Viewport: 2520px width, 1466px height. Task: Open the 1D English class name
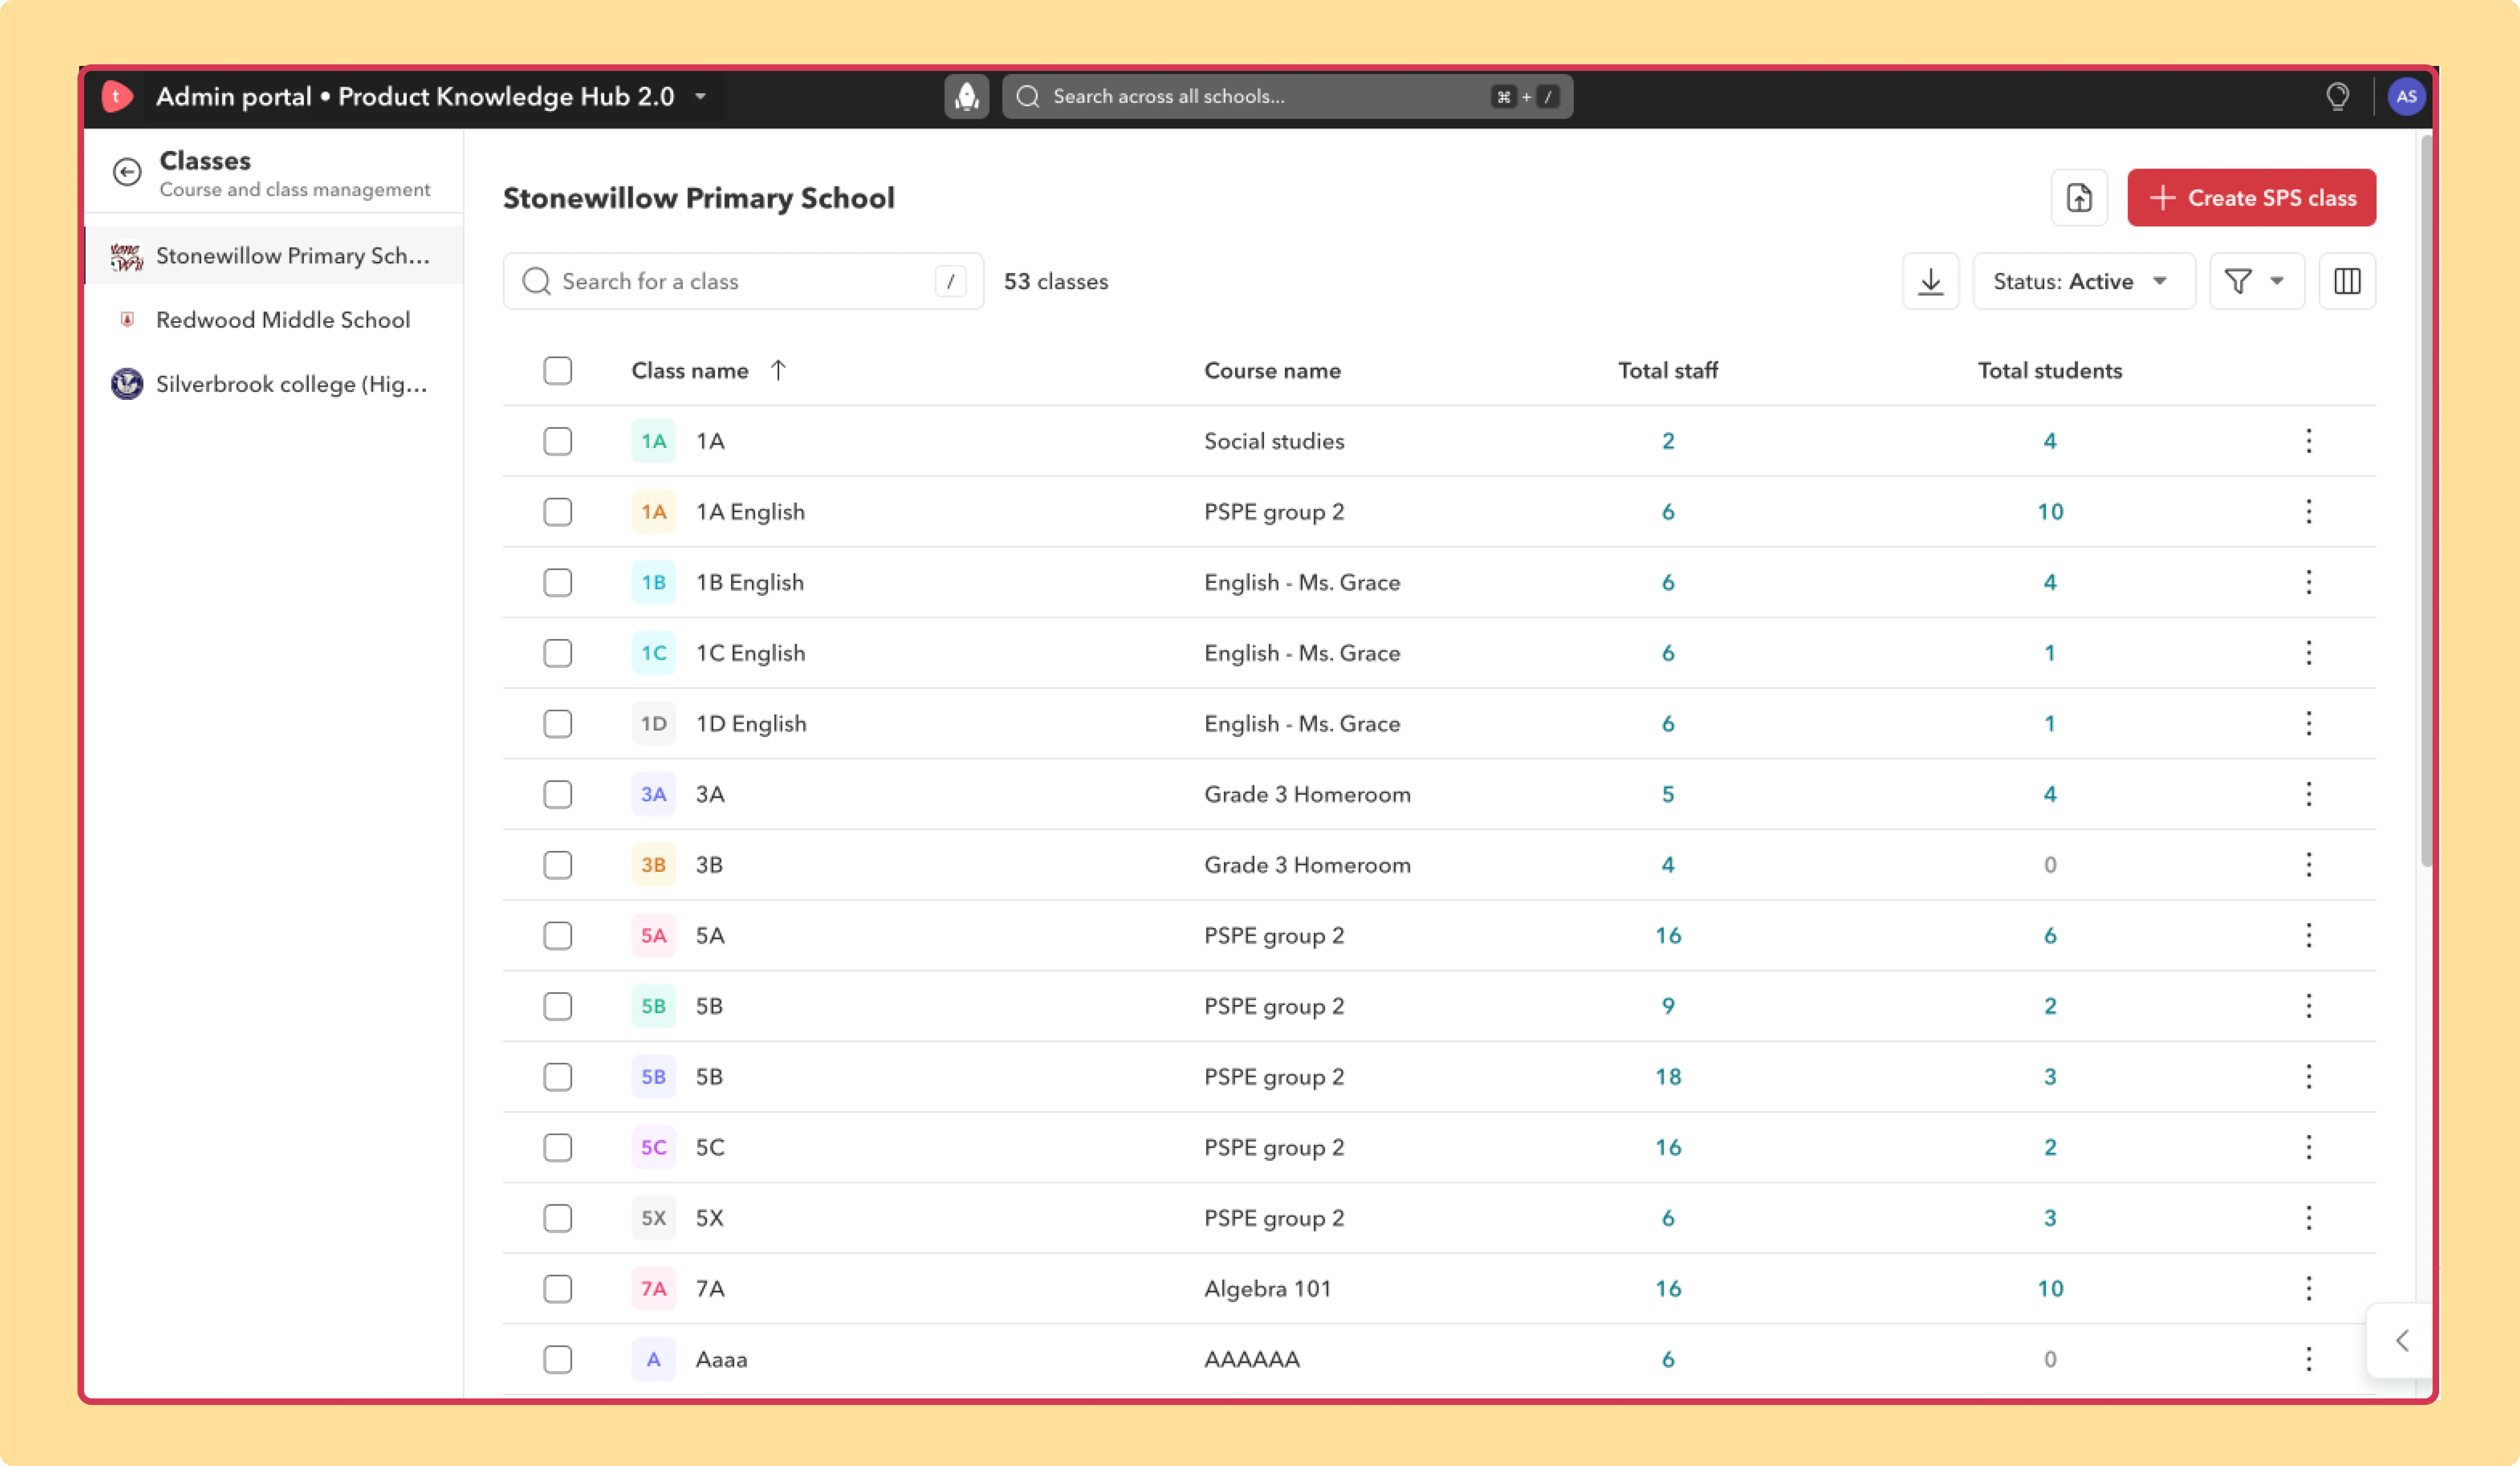tap(751, 723)
